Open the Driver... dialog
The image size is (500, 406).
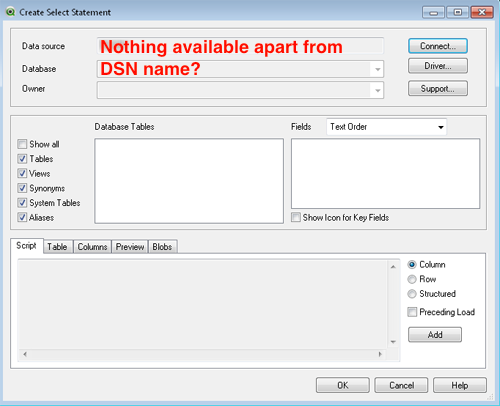(438, 66)
